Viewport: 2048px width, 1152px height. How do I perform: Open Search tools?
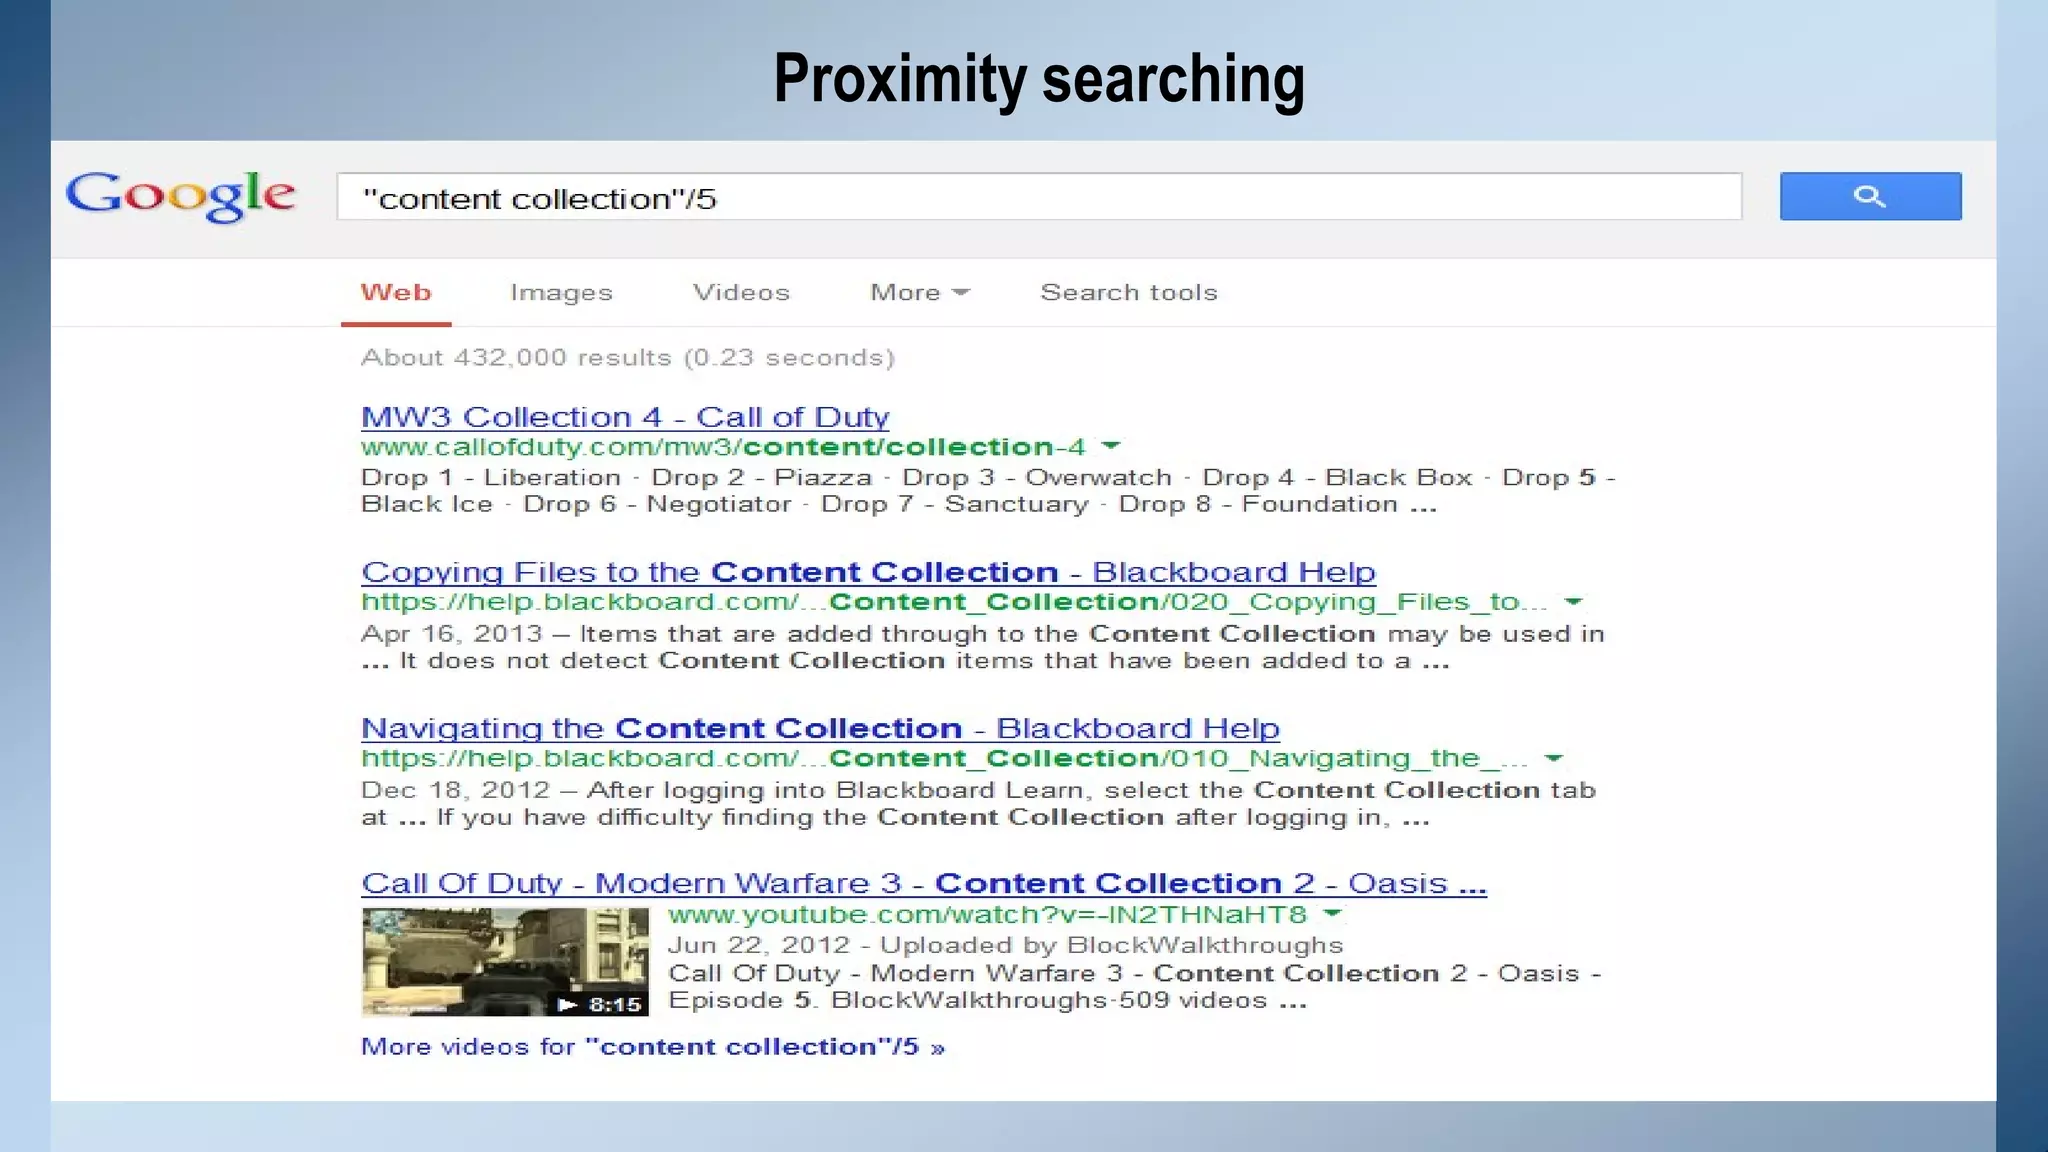pyautogui.click(x=1129, y=293)
